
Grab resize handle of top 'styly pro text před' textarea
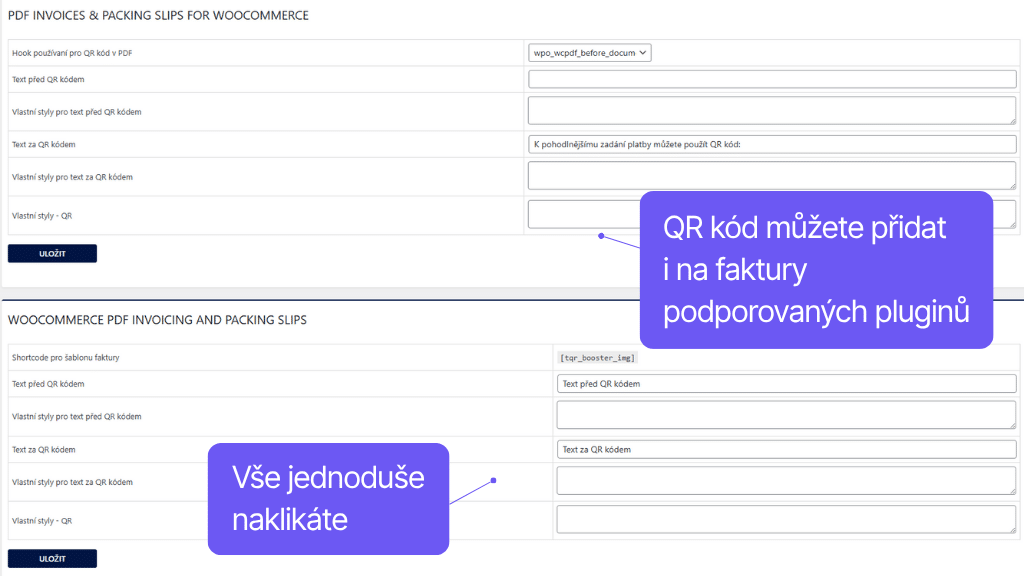[1012, 122]
